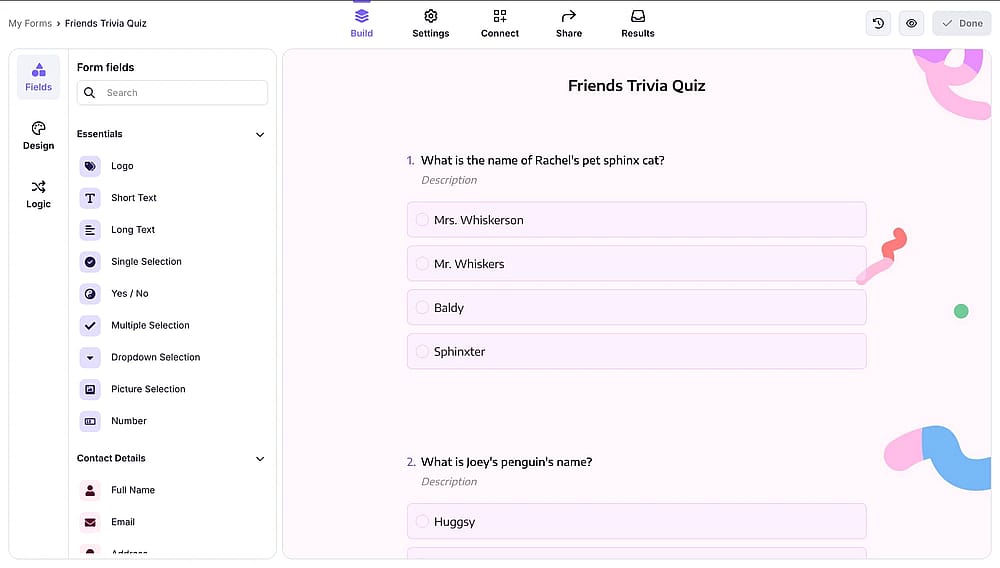
Task: Switch to the Build tab
Action: point(362,24)
